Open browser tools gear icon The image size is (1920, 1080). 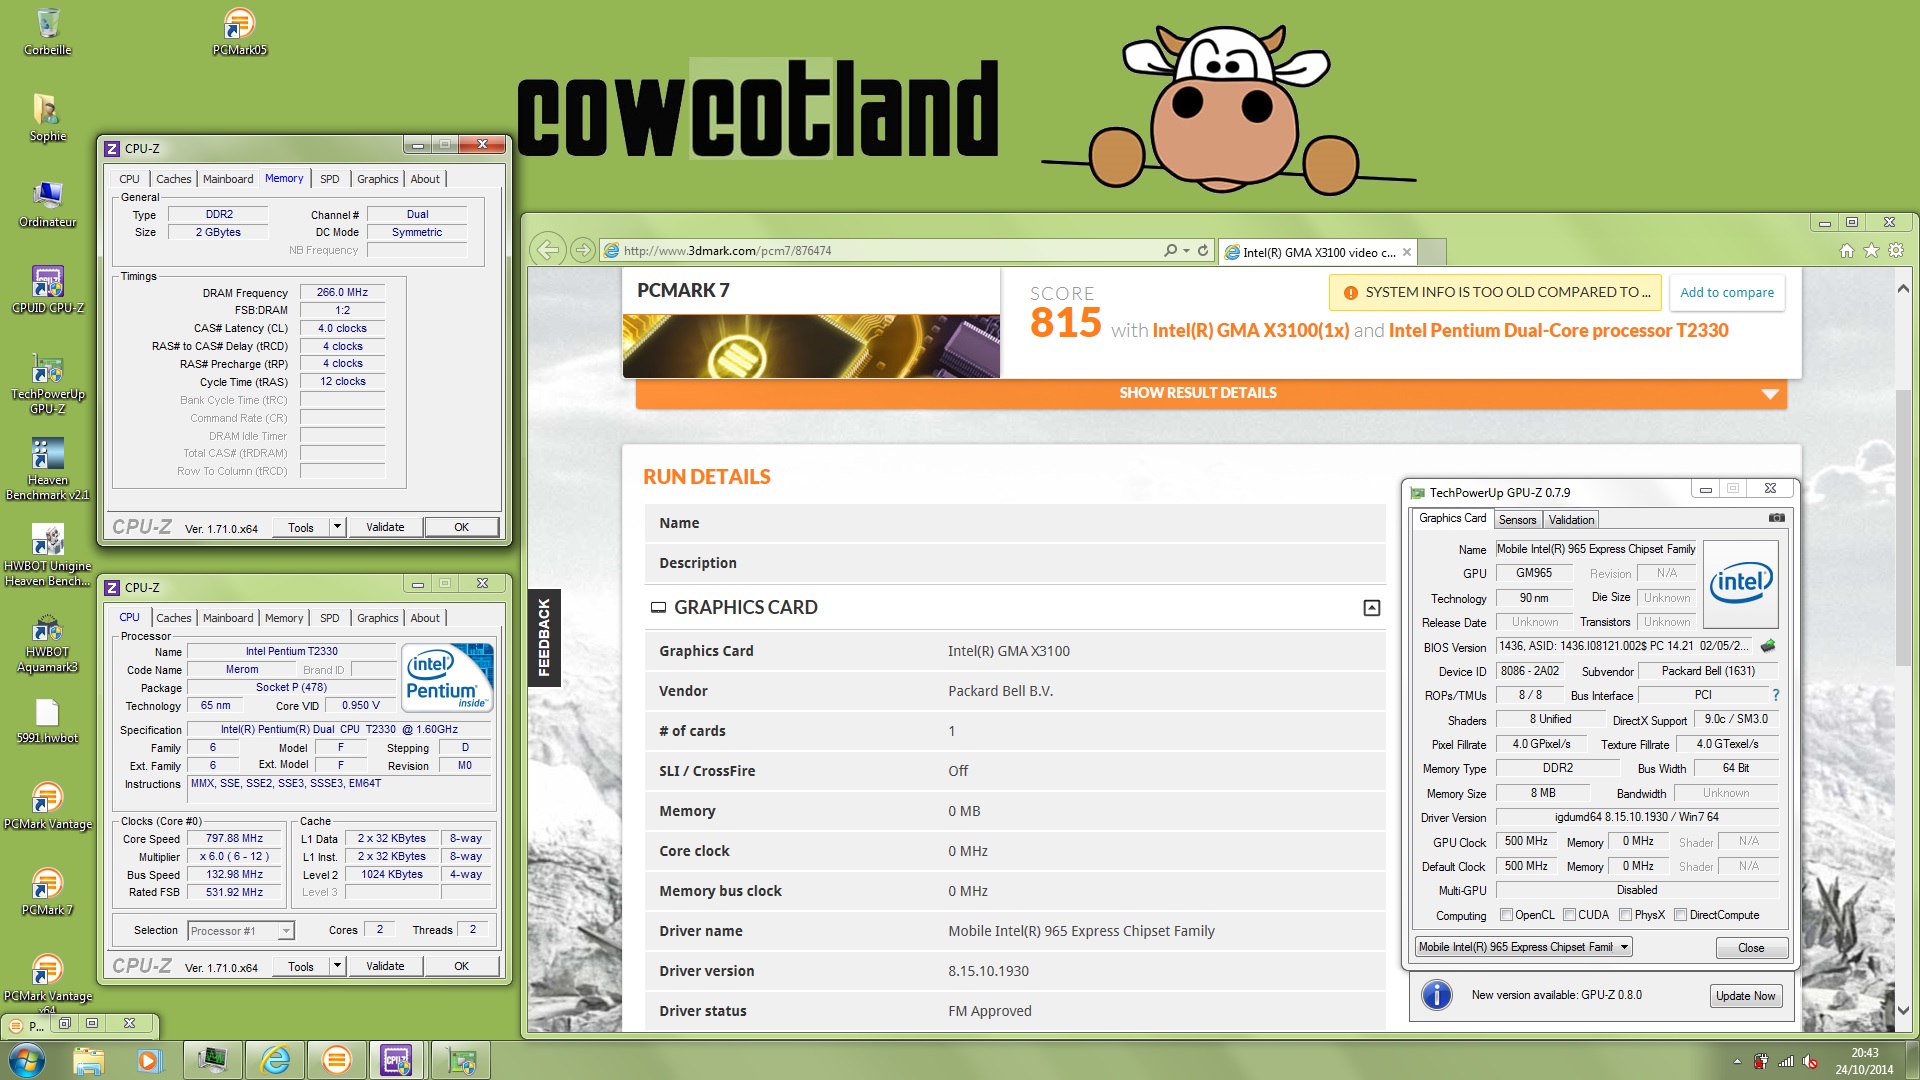[1895, 251]
